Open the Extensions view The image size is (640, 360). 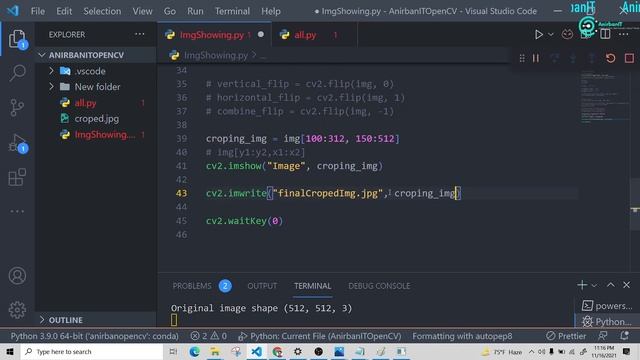point(17,177)
